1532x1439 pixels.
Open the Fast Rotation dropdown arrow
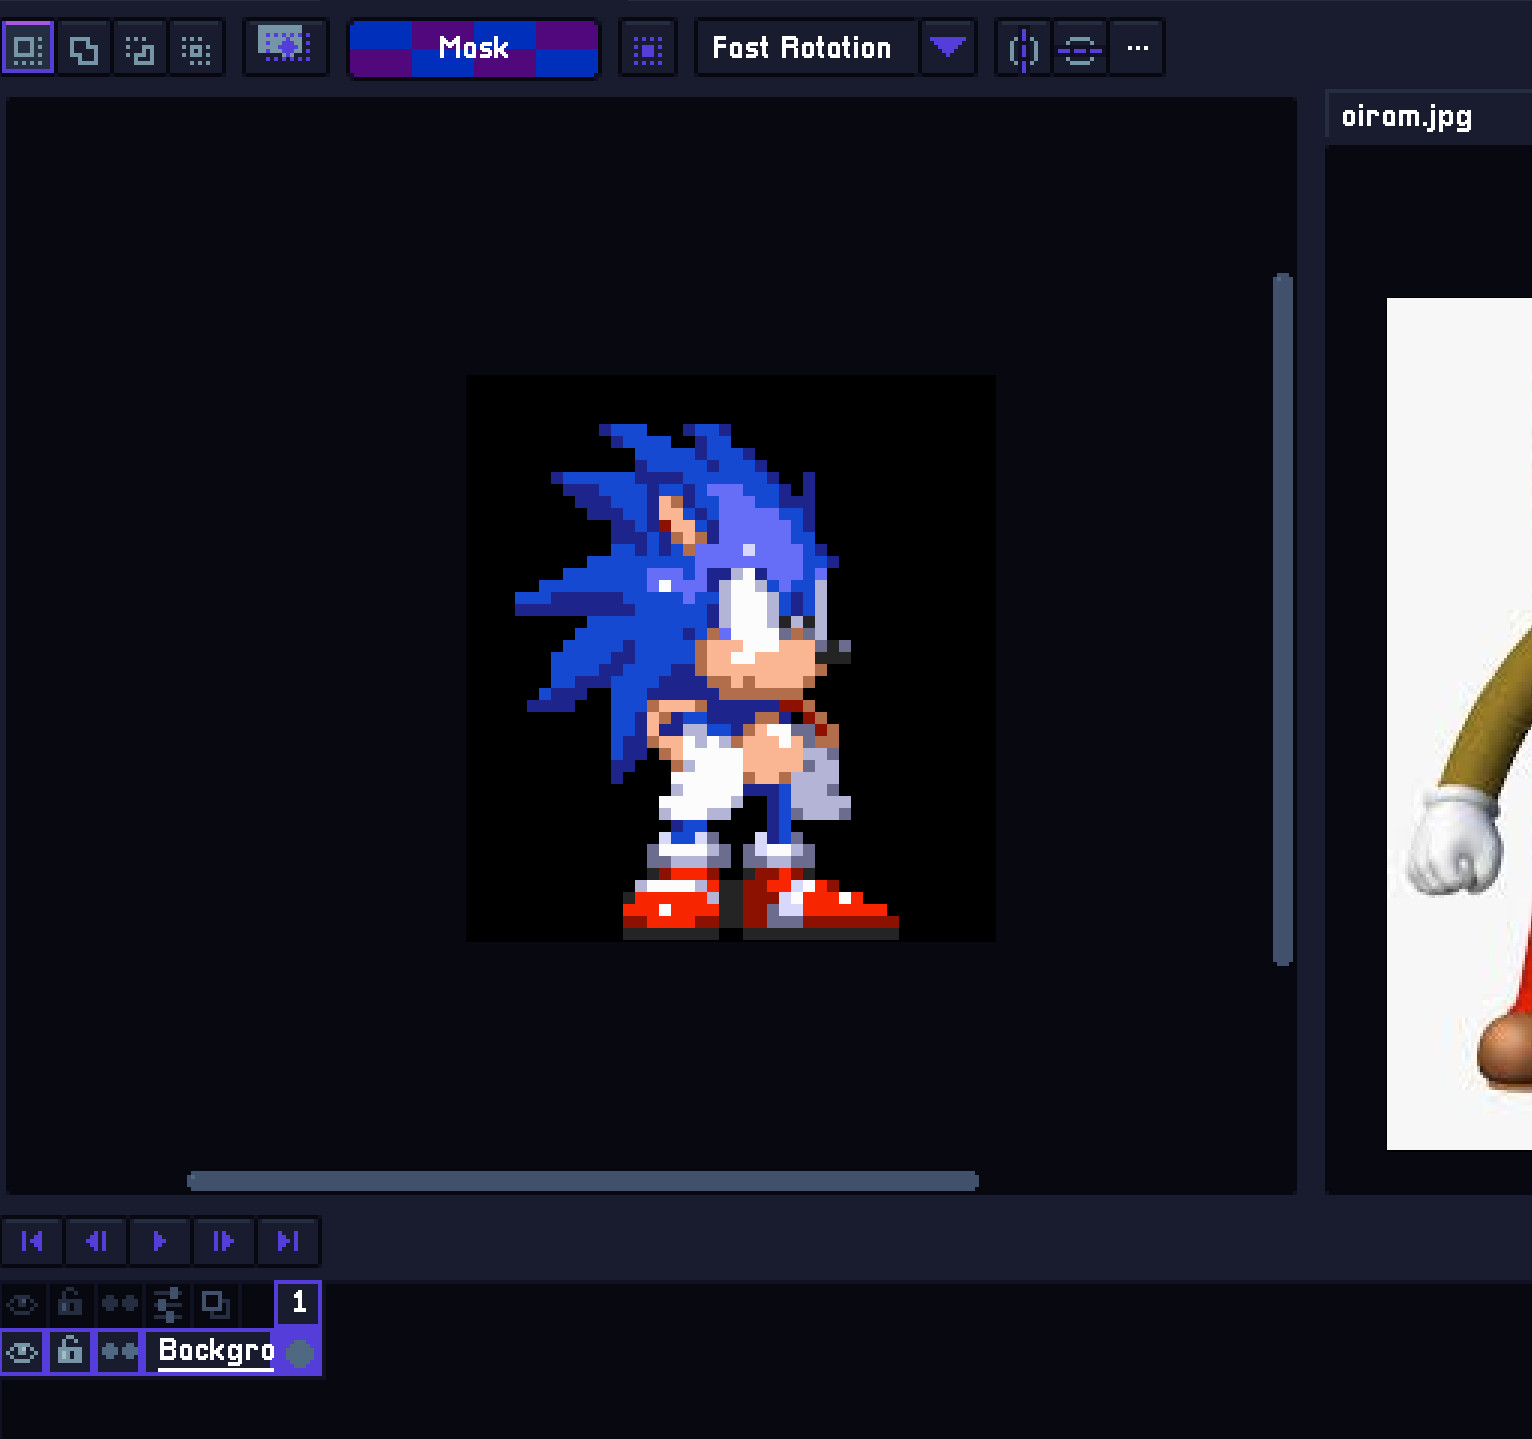pos(948,47)
